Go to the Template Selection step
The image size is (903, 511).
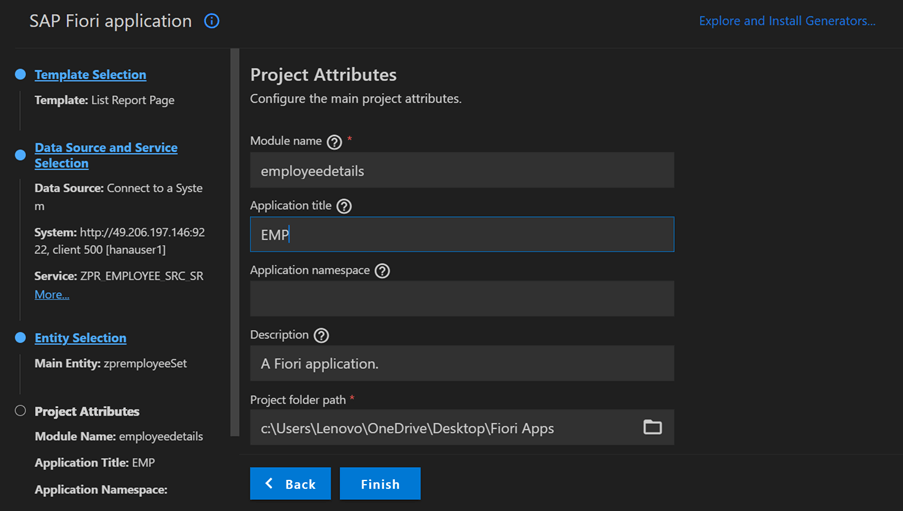tap(90, 74)
